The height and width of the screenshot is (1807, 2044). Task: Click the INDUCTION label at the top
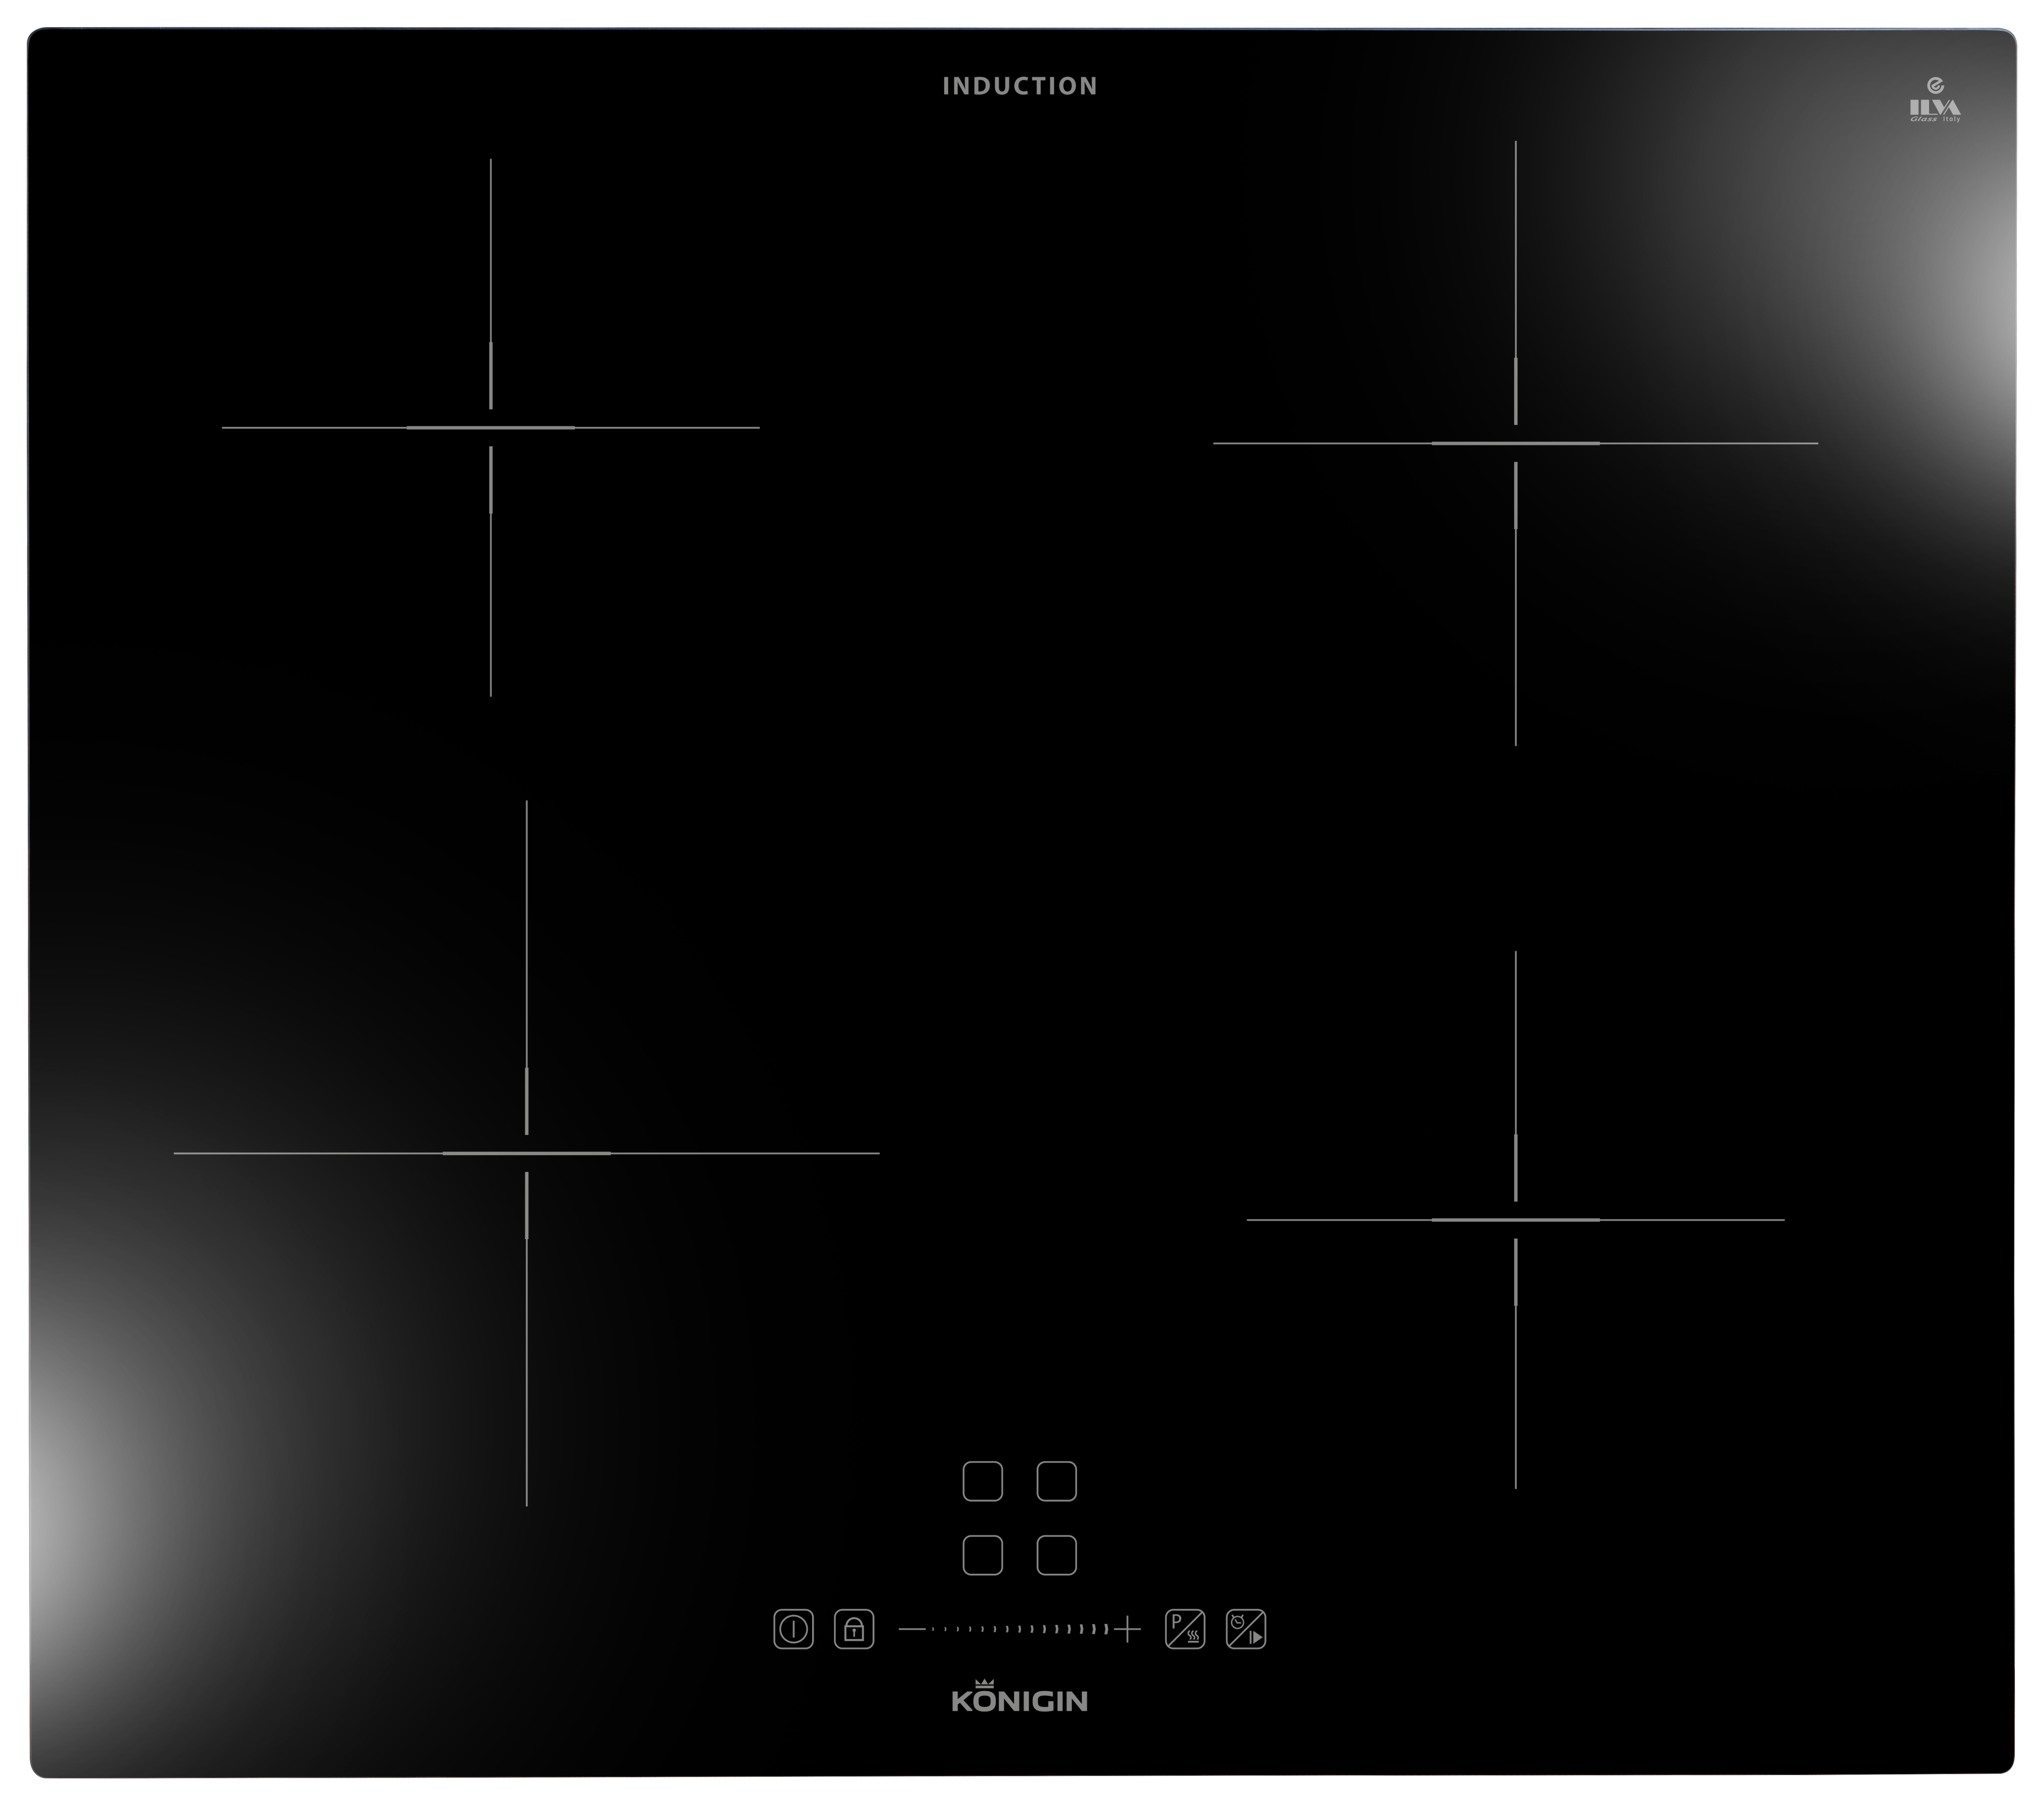pyautogui.click(x=1020, y=86)
